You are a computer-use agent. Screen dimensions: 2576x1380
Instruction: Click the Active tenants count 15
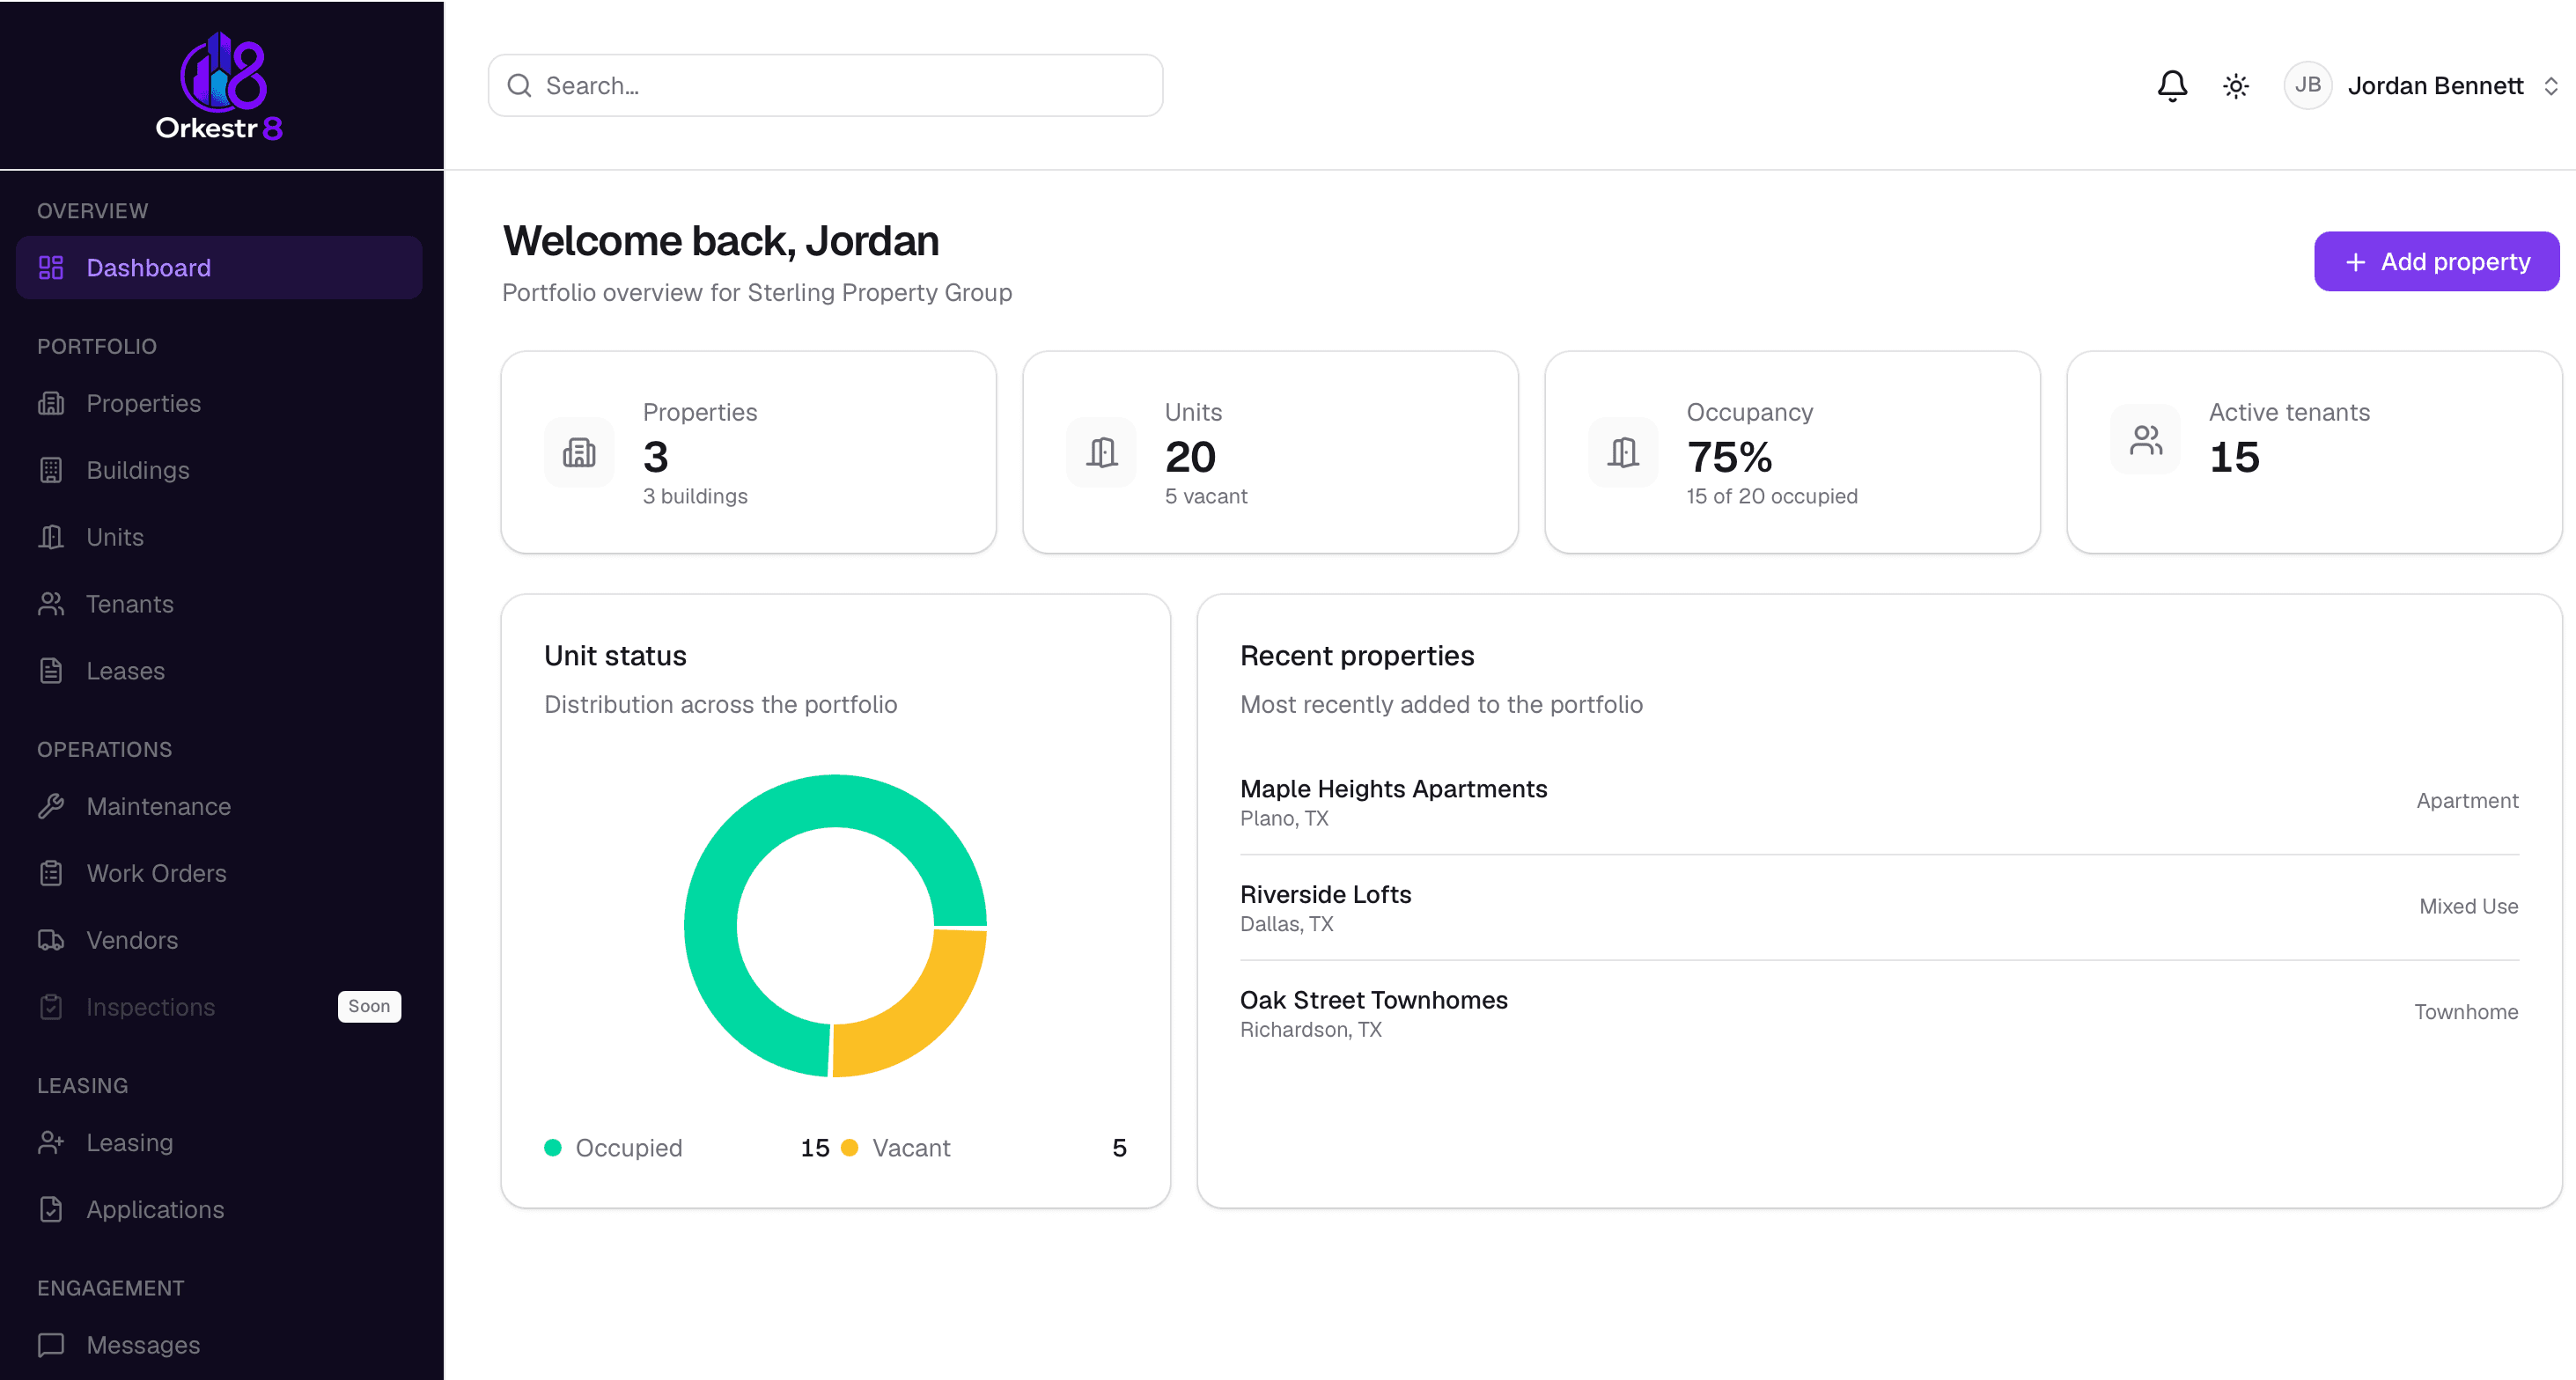tap(2234, 457)
